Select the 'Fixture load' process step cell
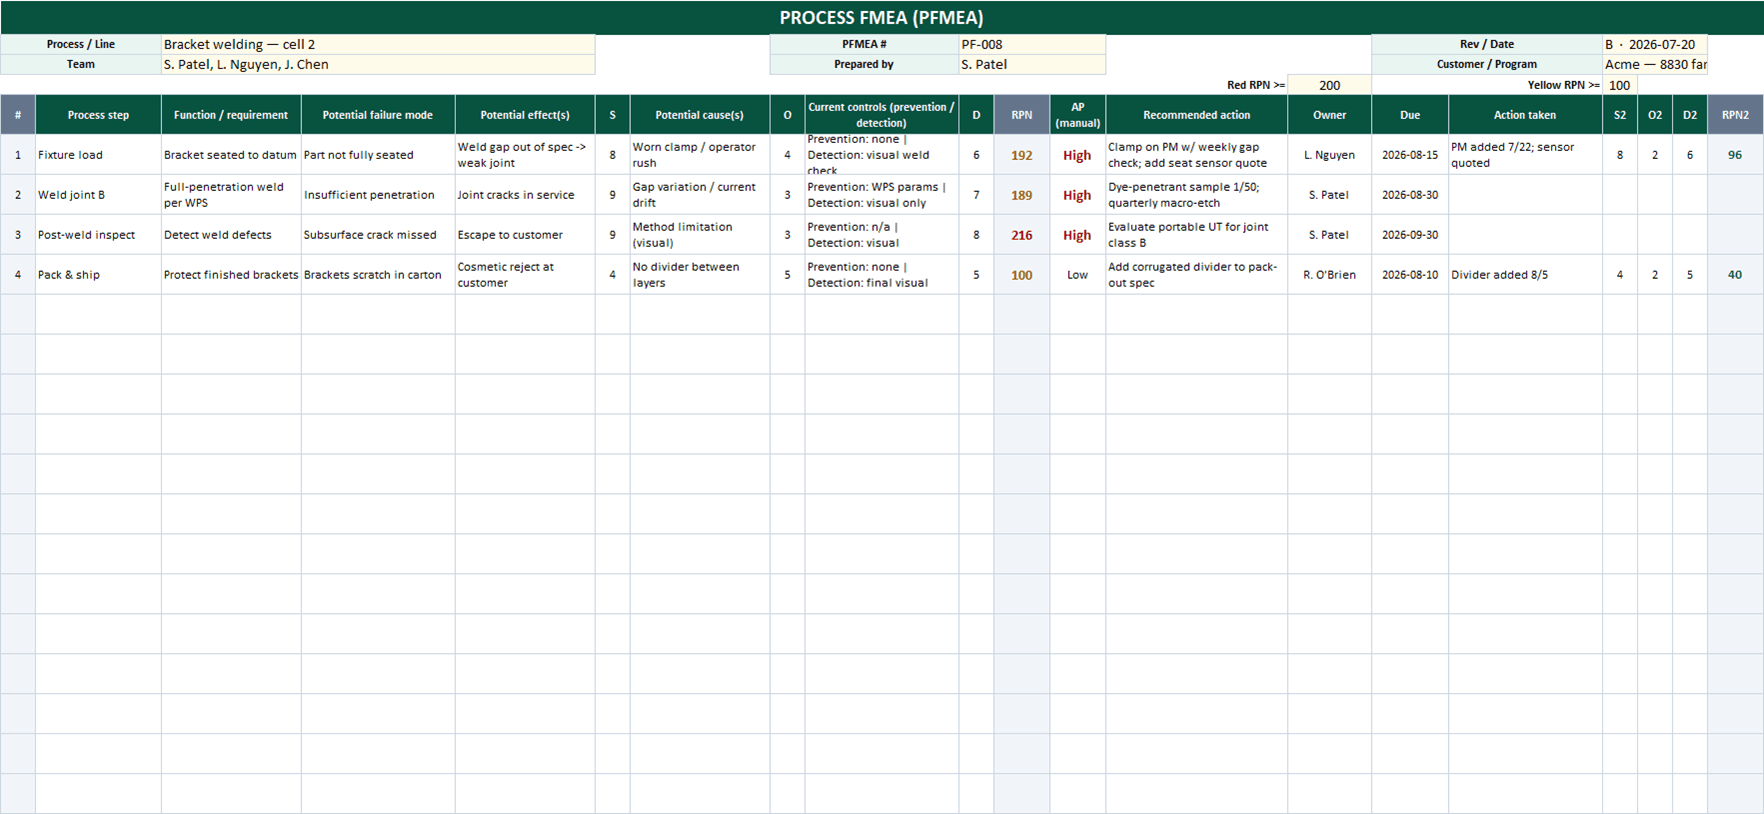 pyautogui.click(x=98, y=155)
